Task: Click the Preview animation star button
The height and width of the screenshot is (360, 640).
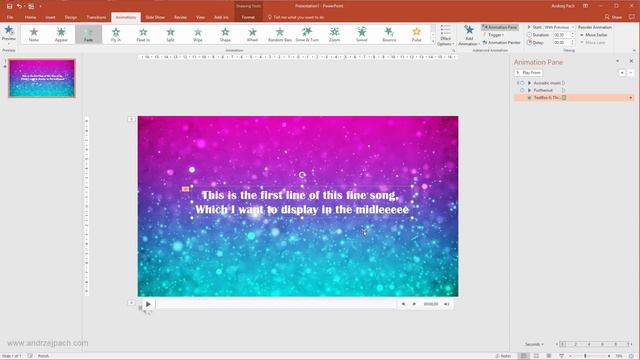Action: pos(9,33)
